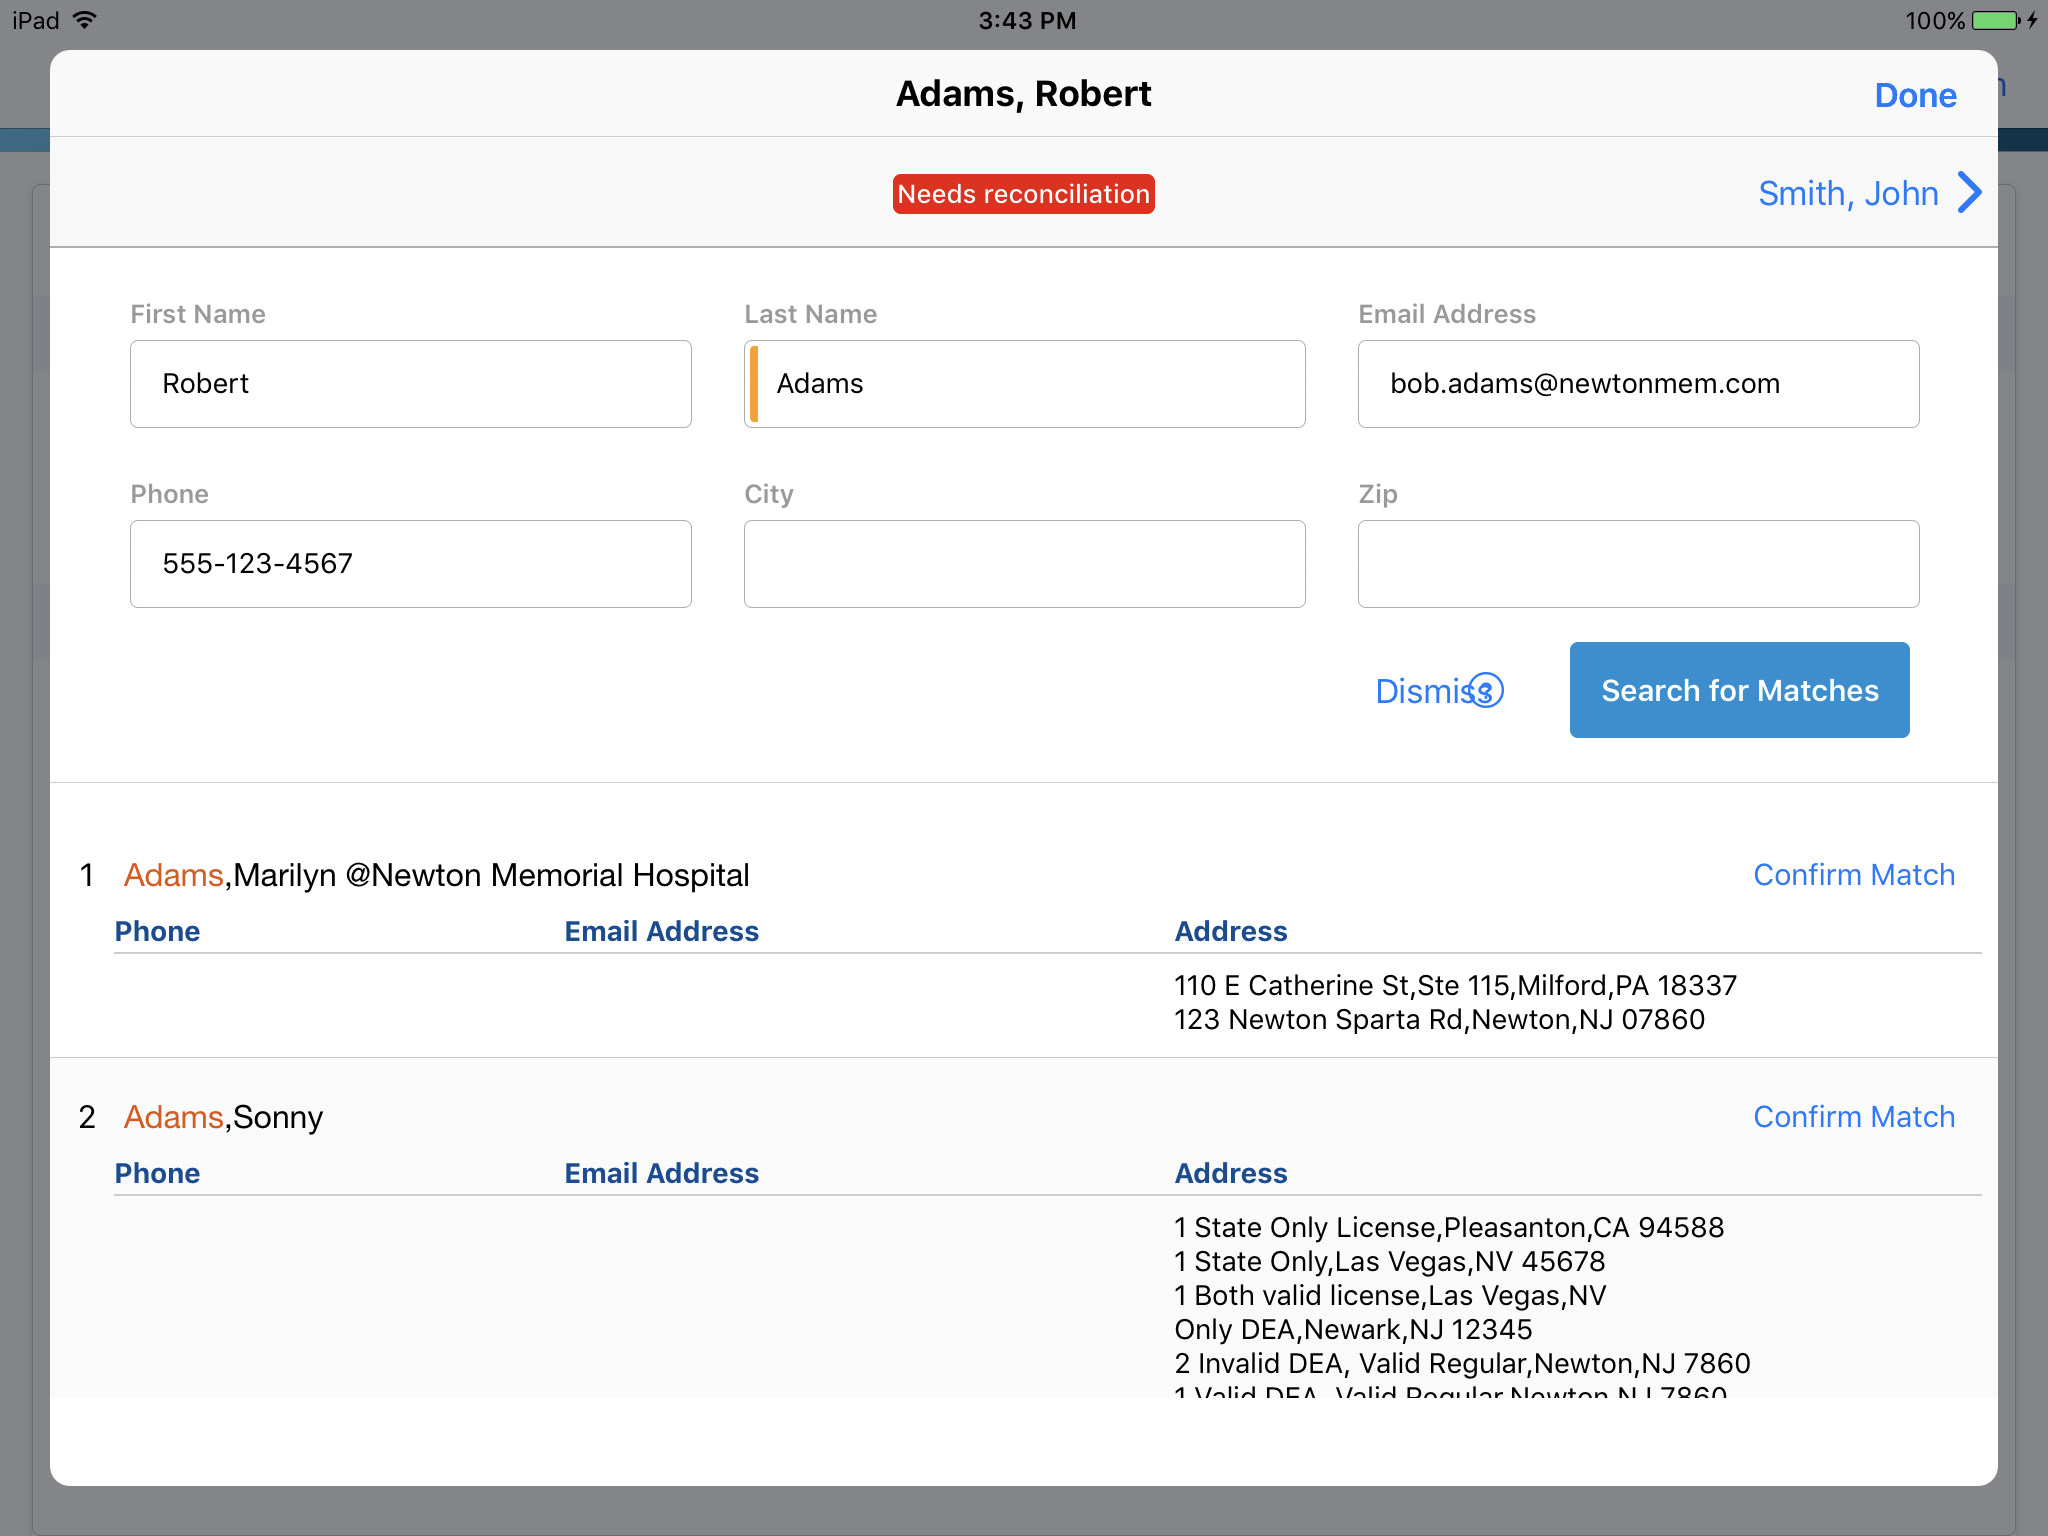Confirm Match for Adams, Marilyn
Image resolution: width=2048 pixels, height=1536 pixels.
click(1853, 875)
